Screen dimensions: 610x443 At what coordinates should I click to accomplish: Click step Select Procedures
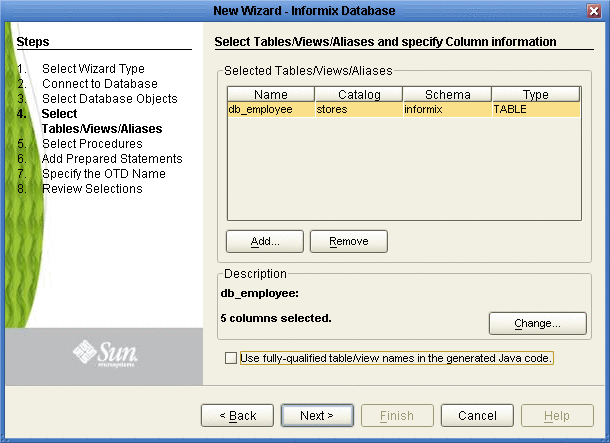point(92,144)
